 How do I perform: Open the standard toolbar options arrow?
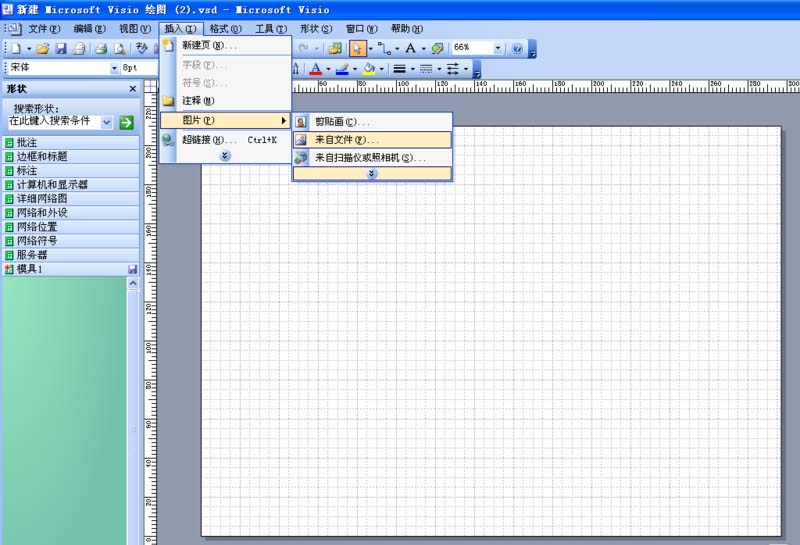tap(532, 49)
